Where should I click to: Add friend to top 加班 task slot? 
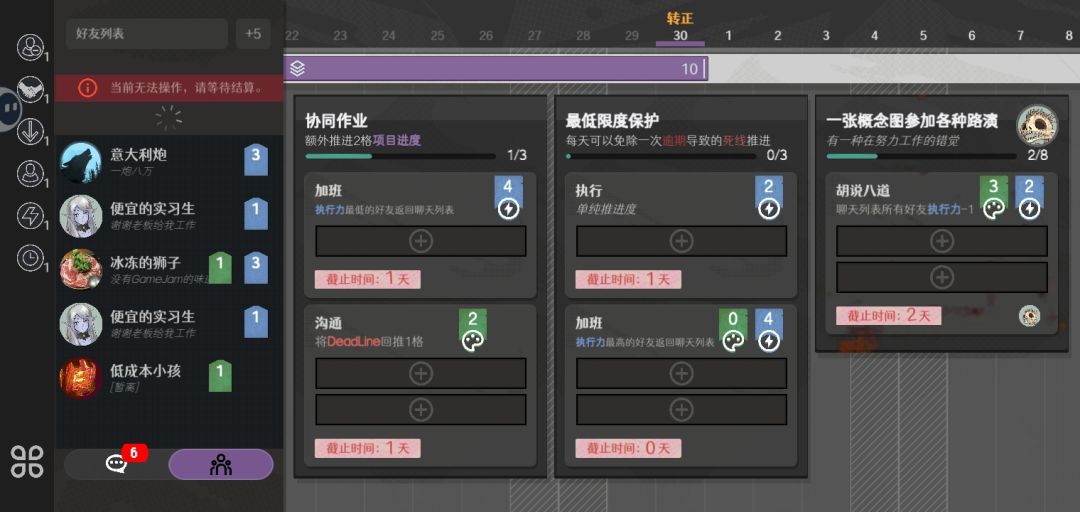coord(420,241)
